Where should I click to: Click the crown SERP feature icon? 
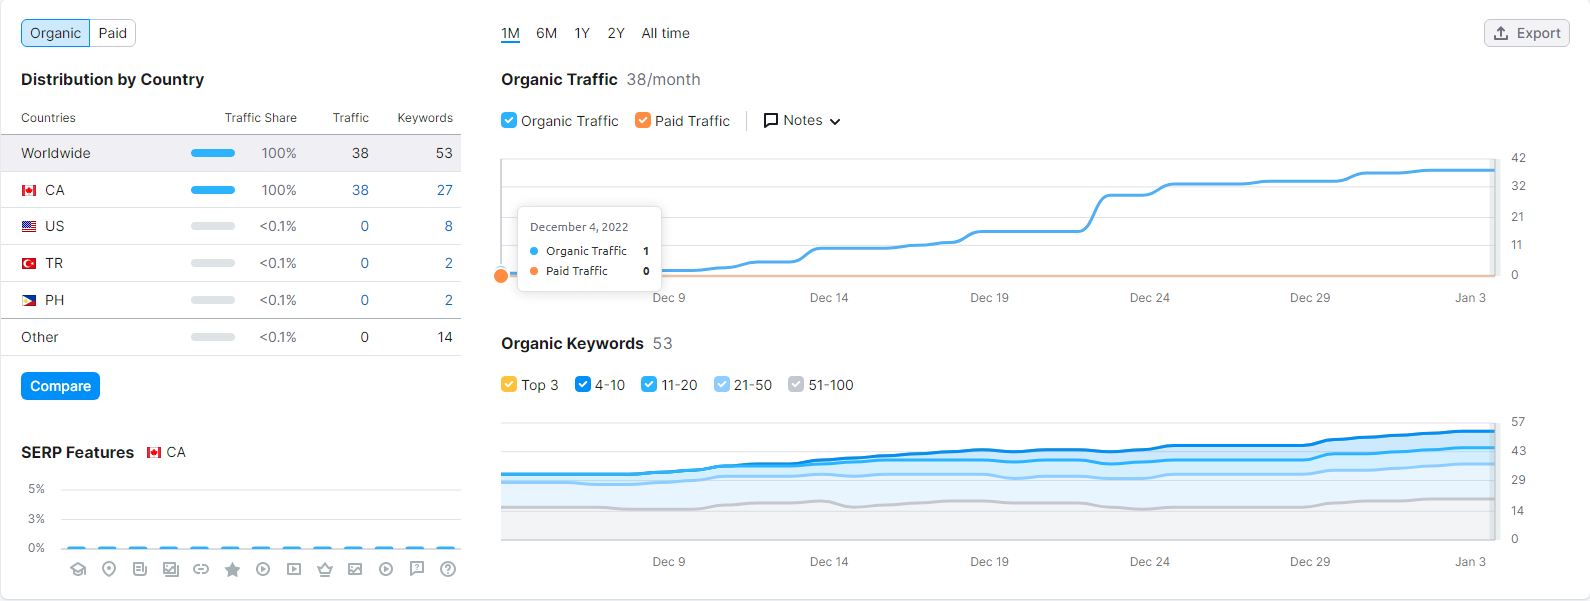[x=324, y=569]
